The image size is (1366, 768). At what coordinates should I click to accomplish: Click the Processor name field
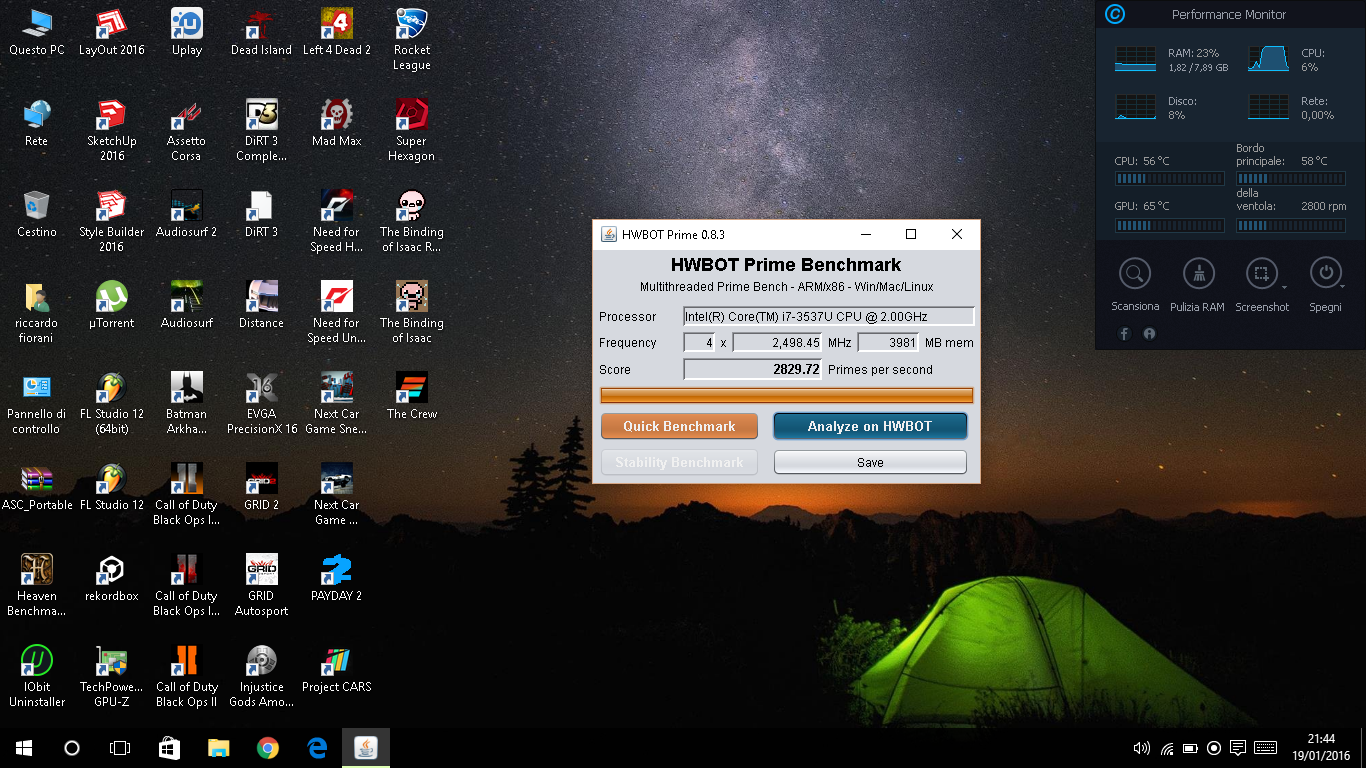(x=828, y=317)
